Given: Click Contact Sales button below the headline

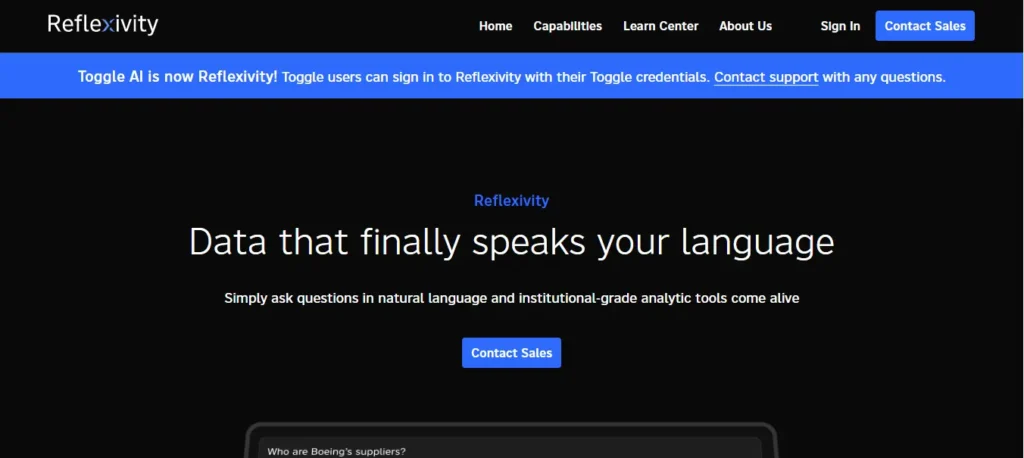Looking at the screenshot, I should coord(511,353).
